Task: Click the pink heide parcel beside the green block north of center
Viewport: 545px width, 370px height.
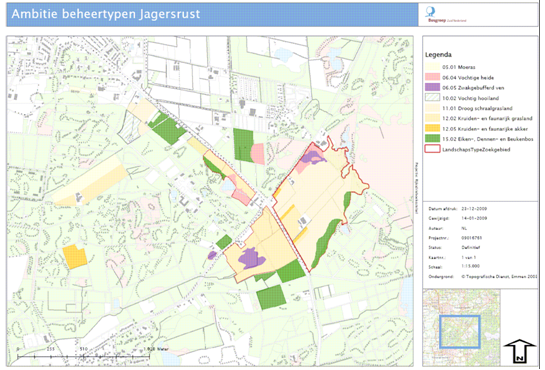Action: click(258, 154)
